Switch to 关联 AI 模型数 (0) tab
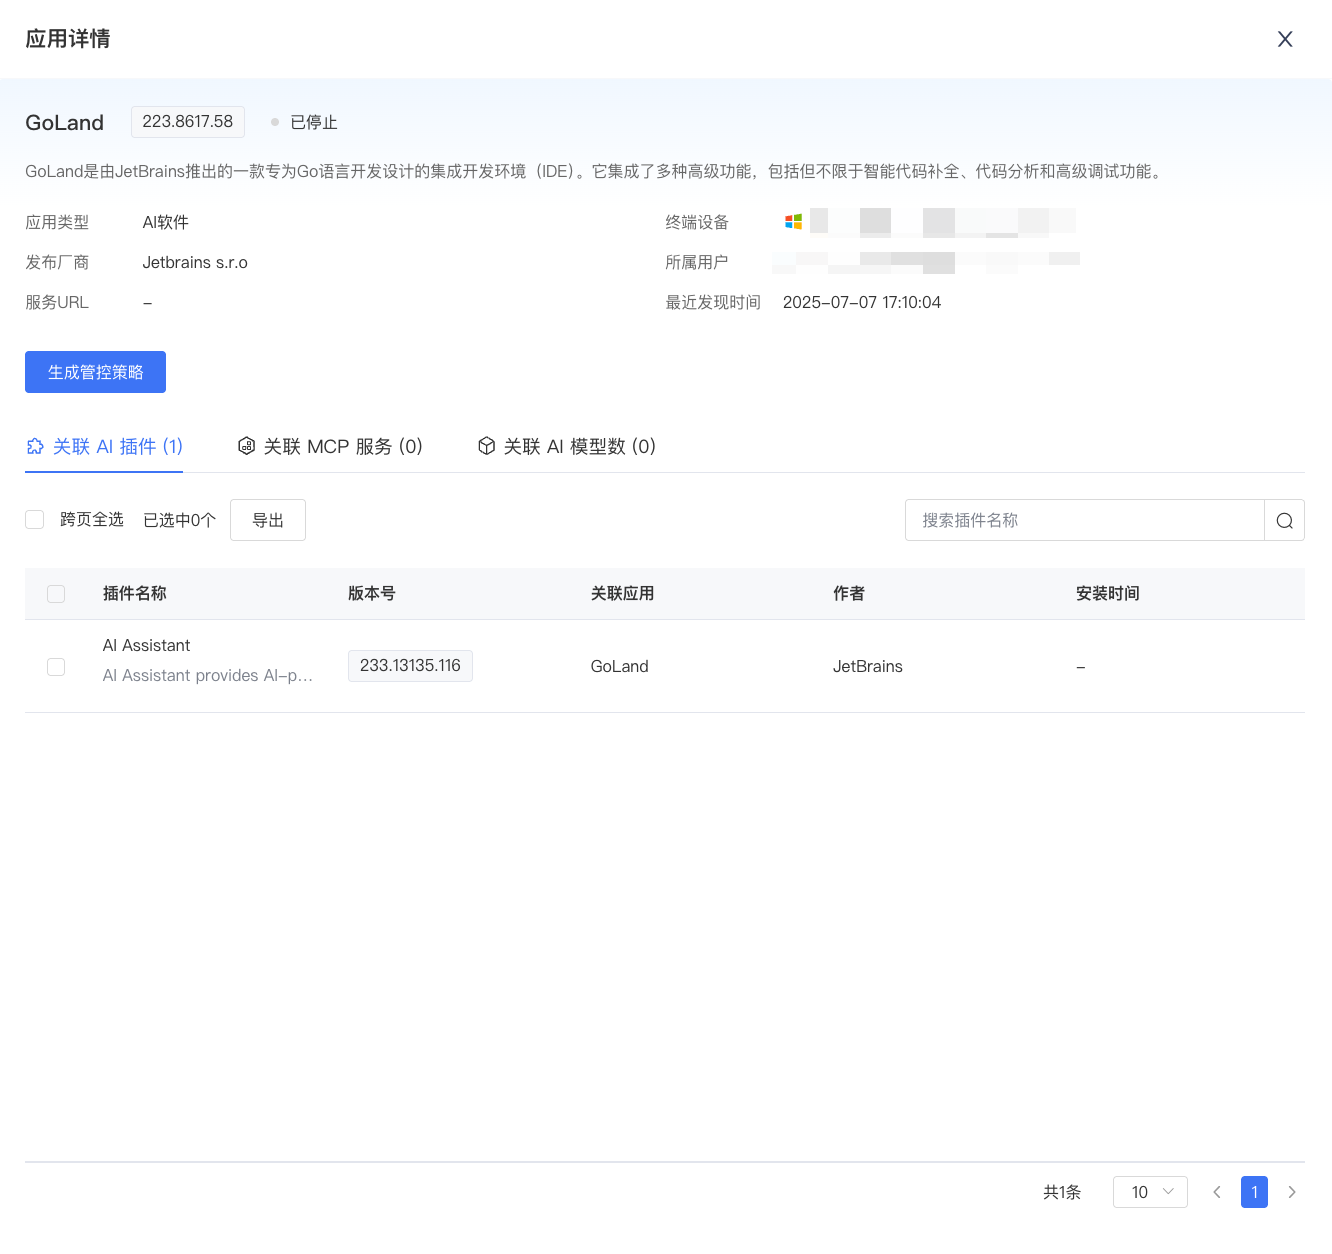1332x1254 pixels. tap(566, 446)
